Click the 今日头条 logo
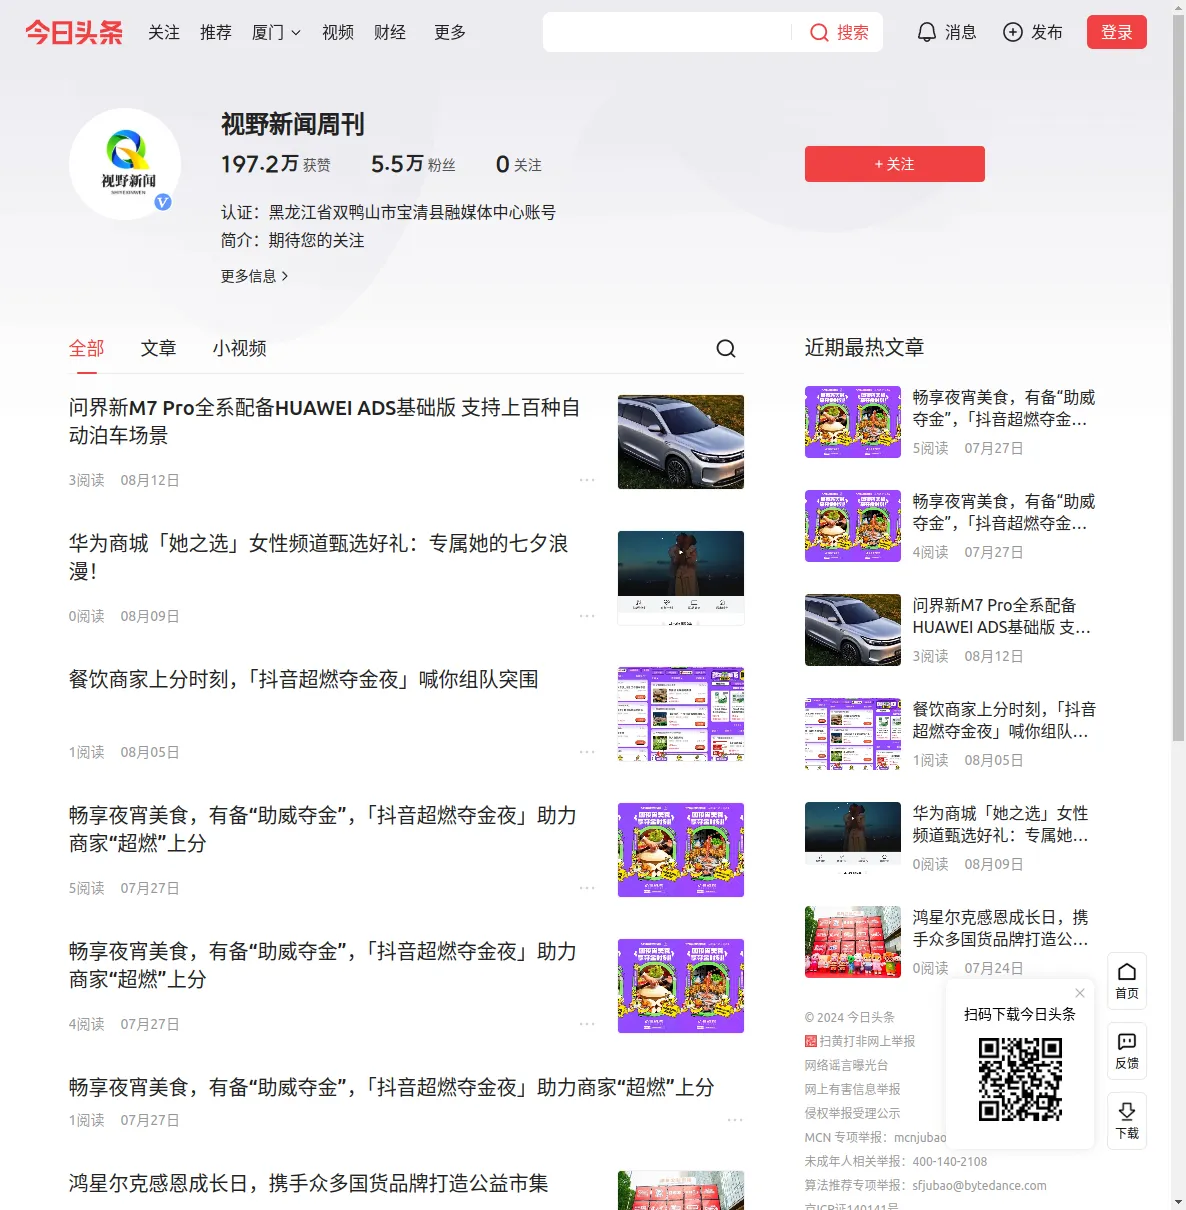Screen dimensions: 1186x1210 [74, 32]
